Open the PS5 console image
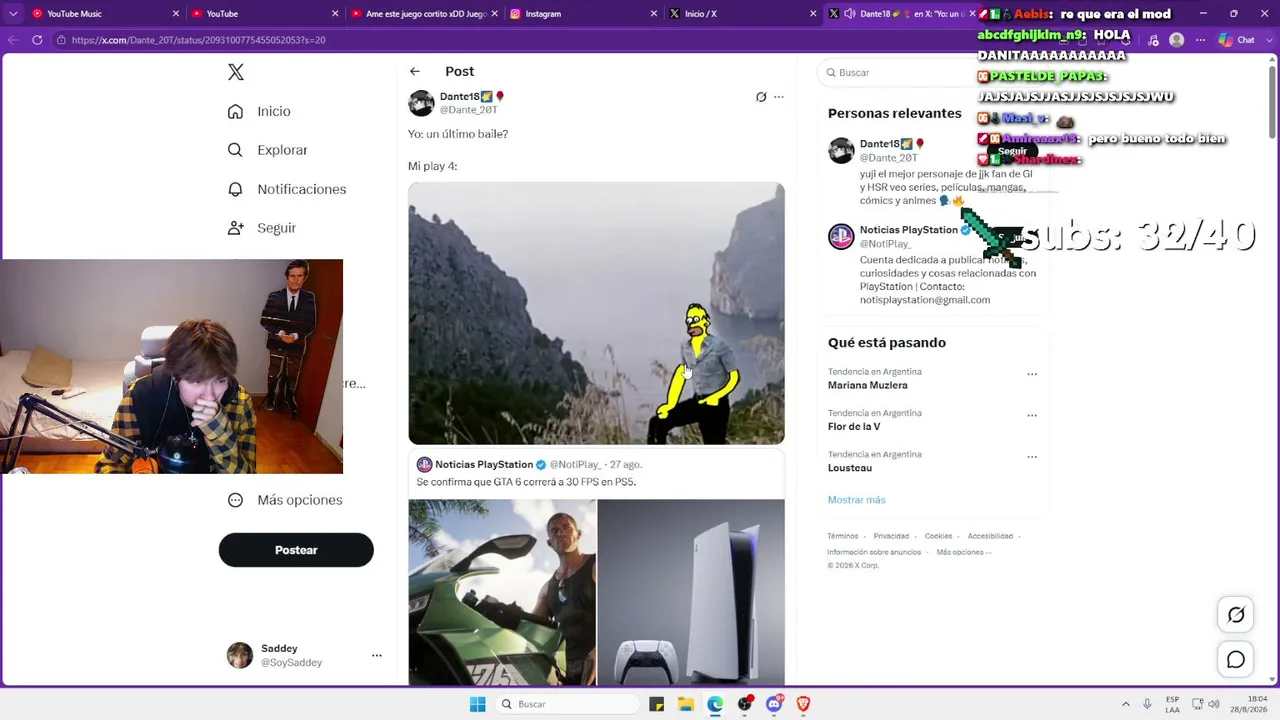This screenshot has height=720, width=1280. click(x=691, y=592)
